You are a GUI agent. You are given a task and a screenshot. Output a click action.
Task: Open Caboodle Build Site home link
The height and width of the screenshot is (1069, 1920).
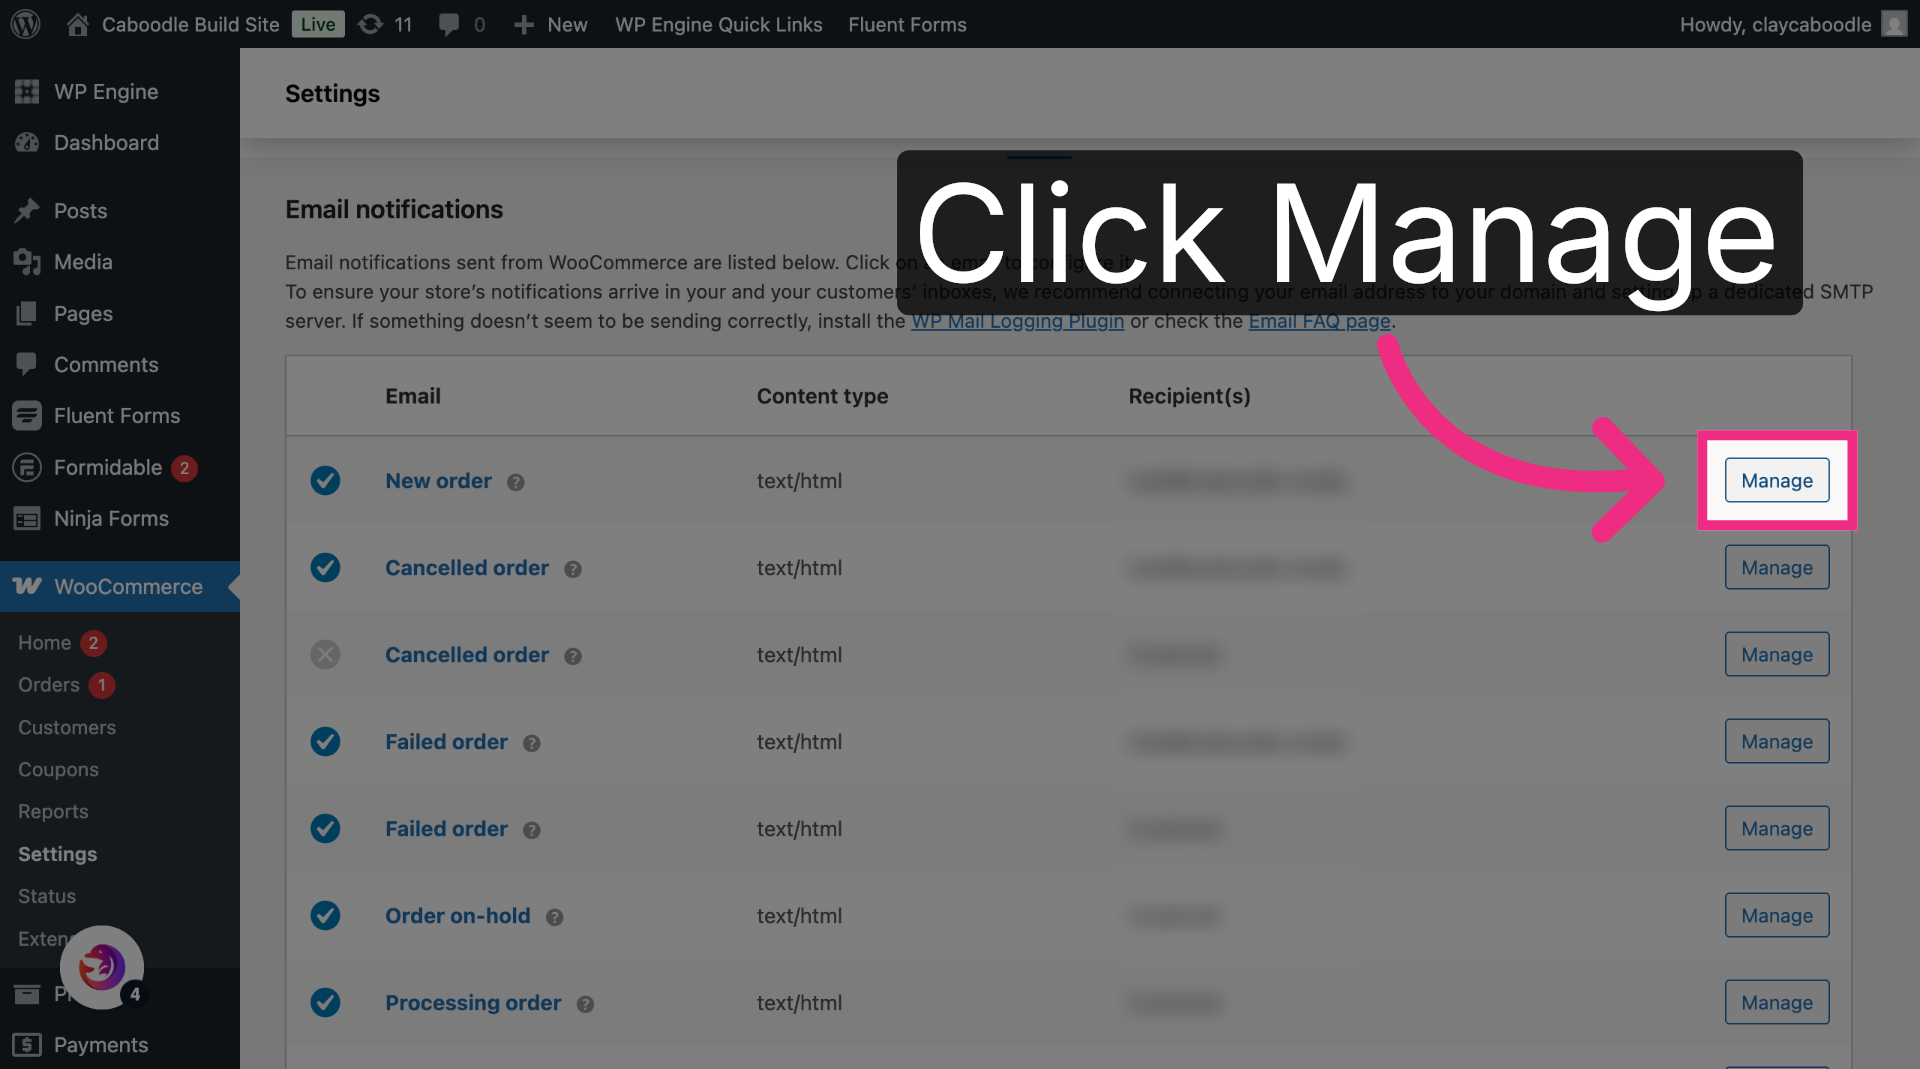tap(173, 24)
